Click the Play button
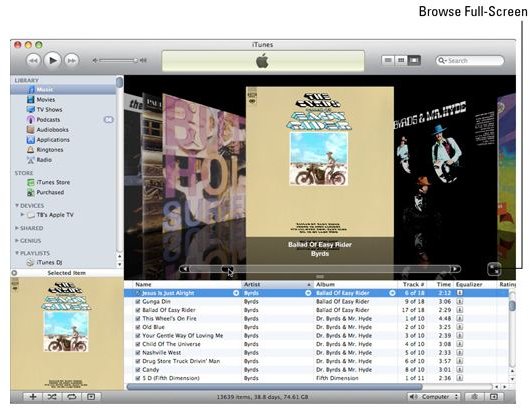 pyautogui.click(x=52, y=61)
